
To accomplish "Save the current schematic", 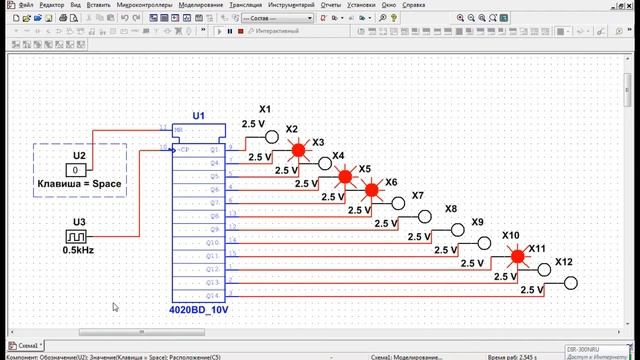I will [49, 18].
